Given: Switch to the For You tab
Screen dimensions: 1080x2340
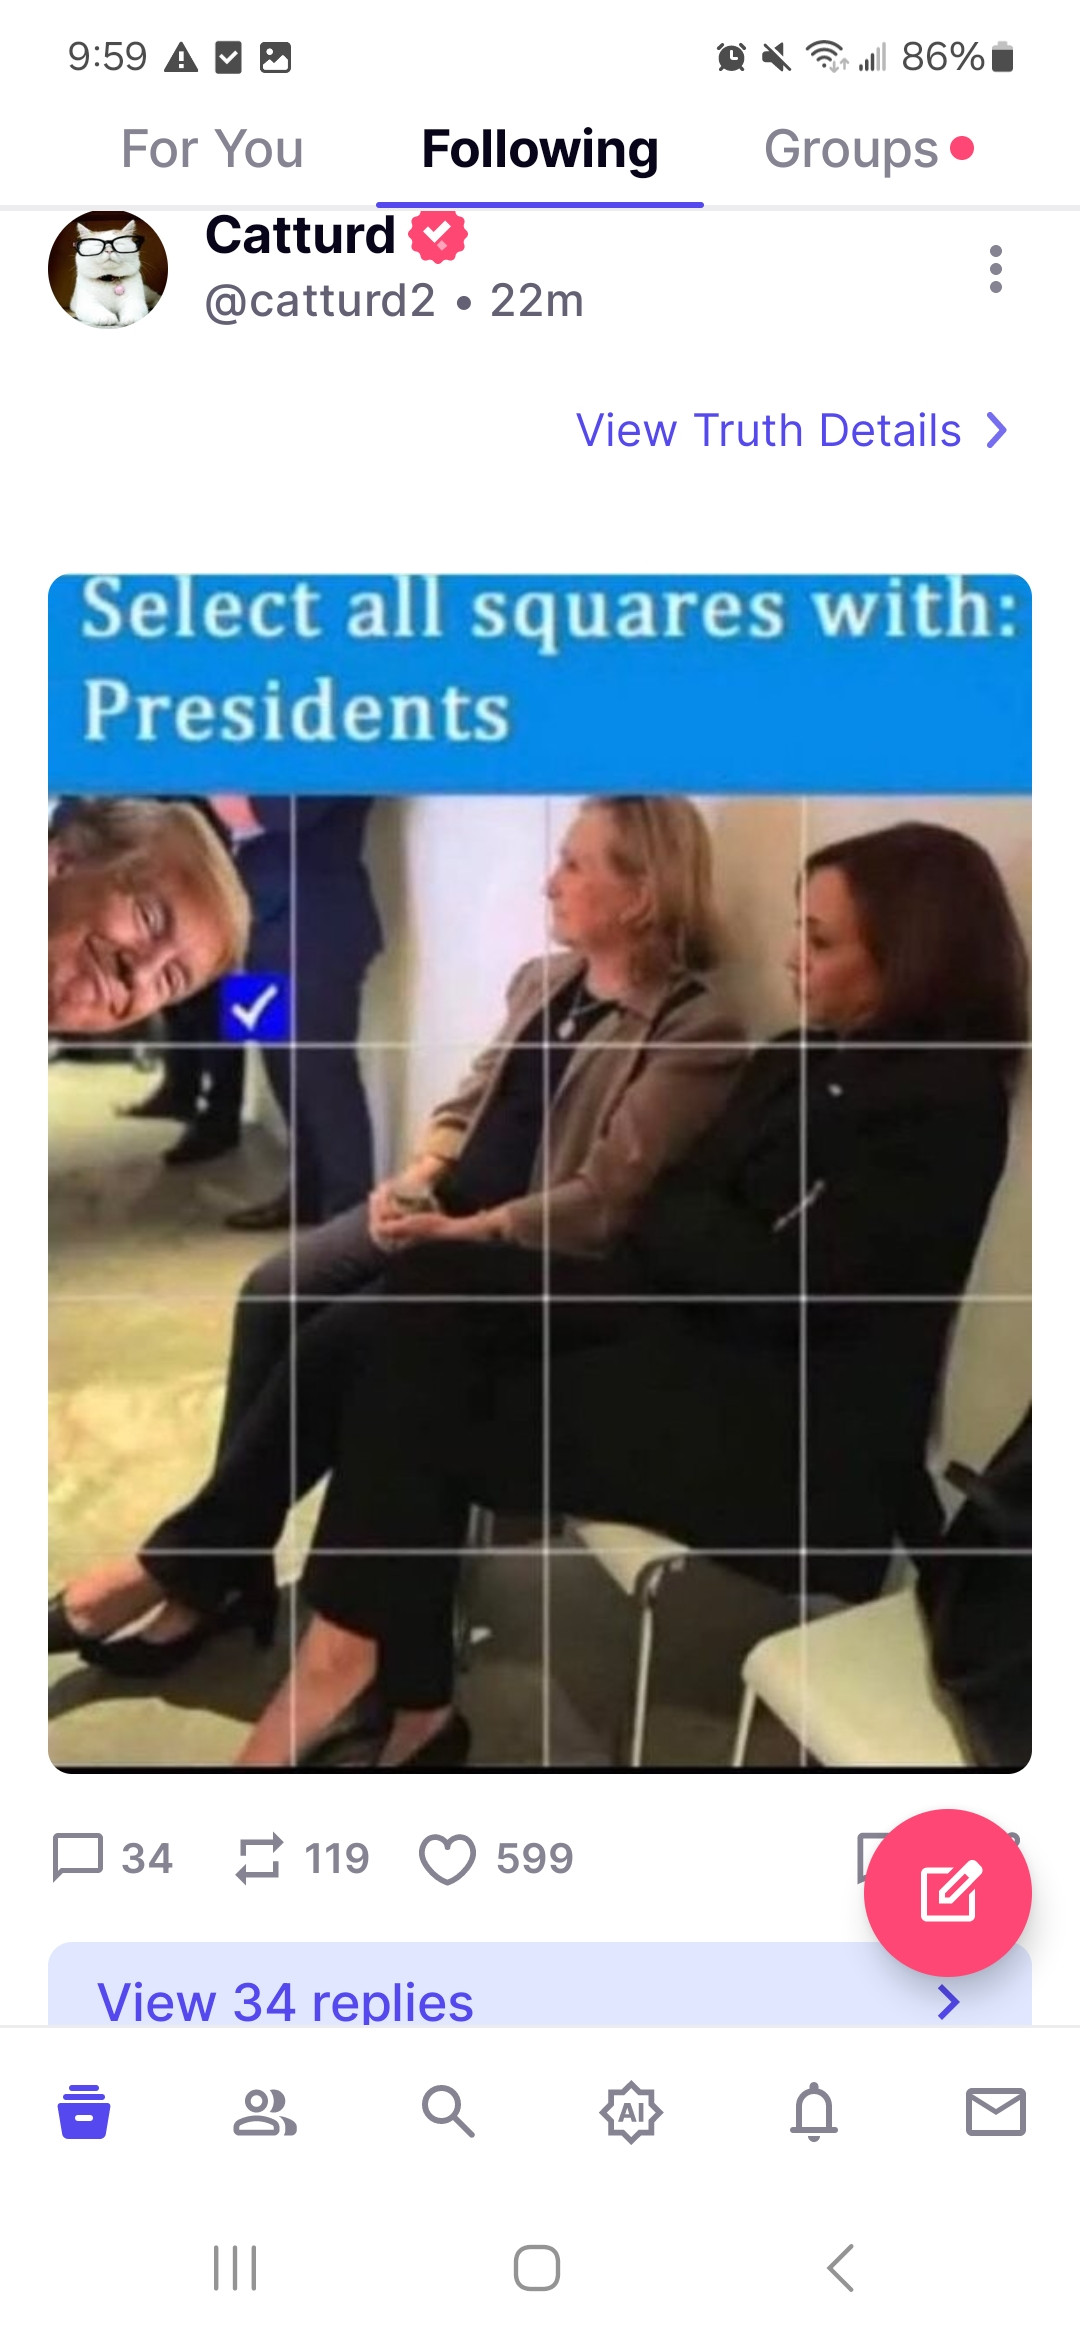Looking at the screenshot, I should click(x=212, y=150).
